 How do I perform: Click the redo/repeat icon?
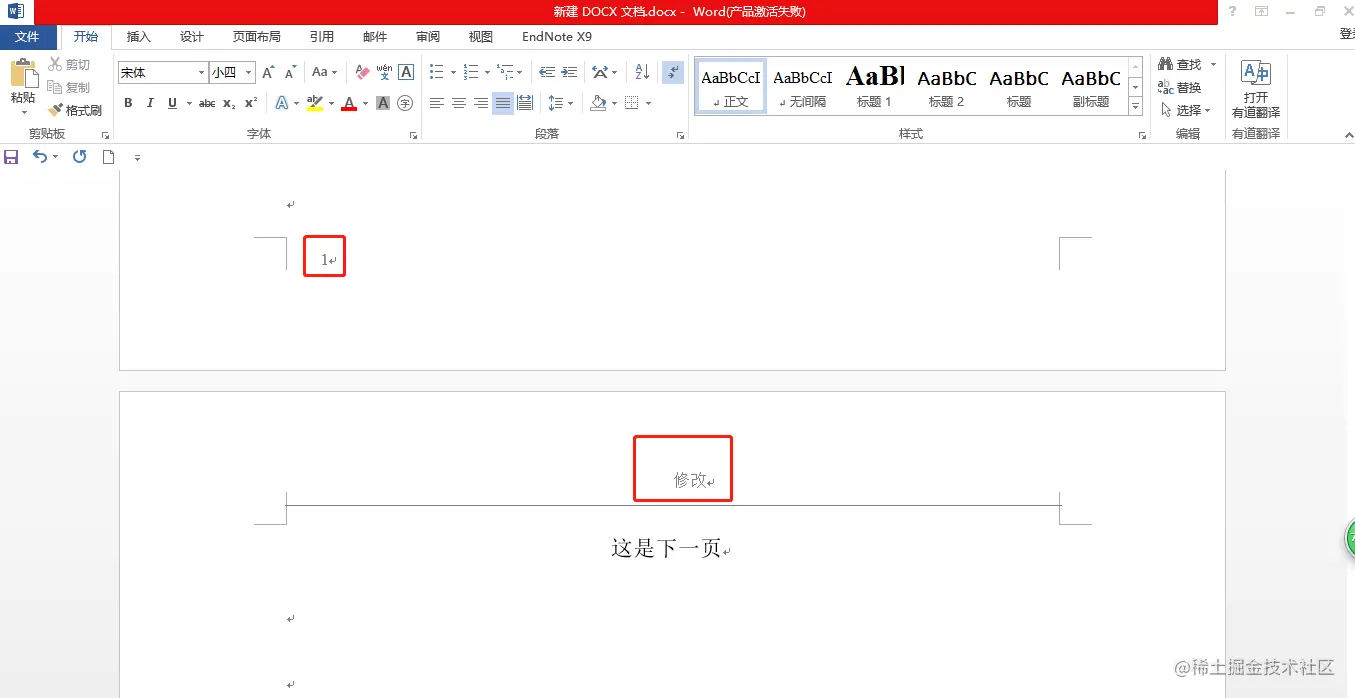(80, 157)
